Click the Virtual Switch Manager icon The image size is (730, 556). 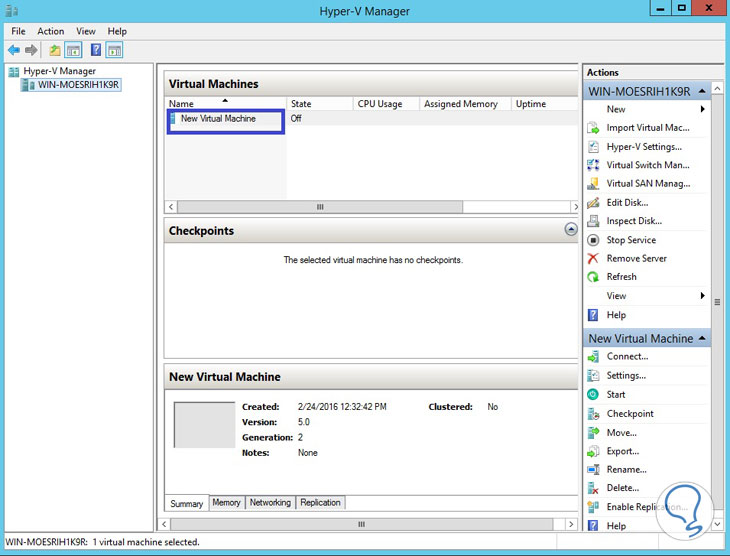(593, 165)
